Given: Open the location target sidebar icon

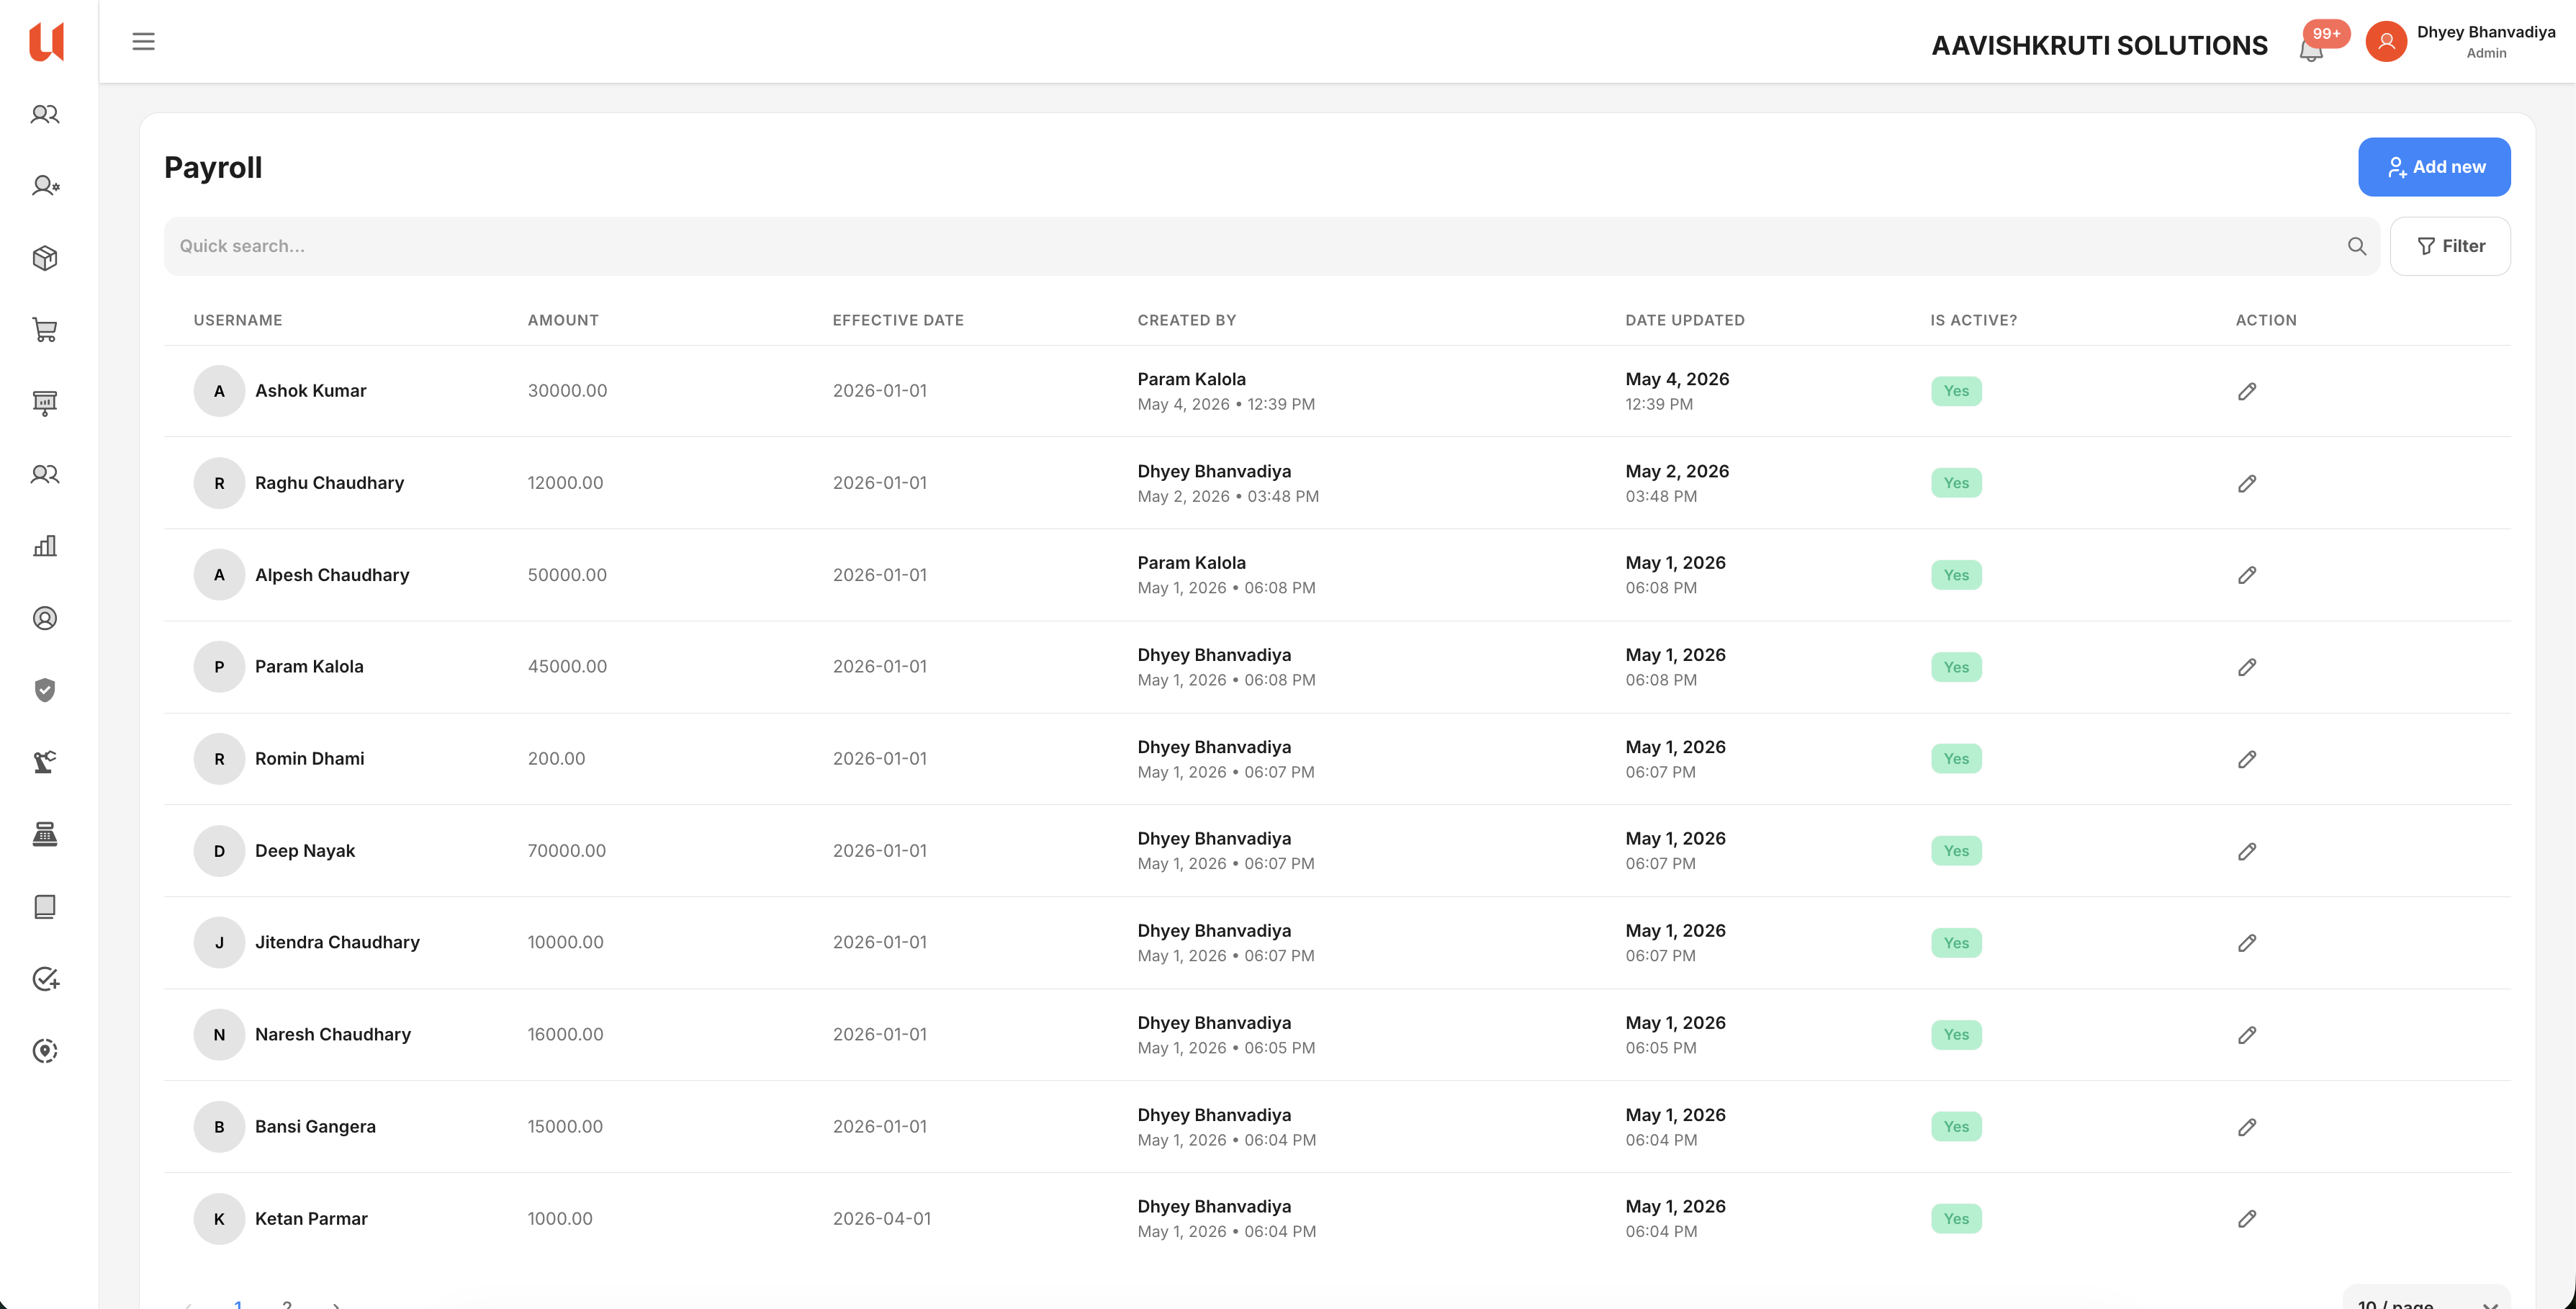Looking at the screenshot, I should [x=45, y=1050].
